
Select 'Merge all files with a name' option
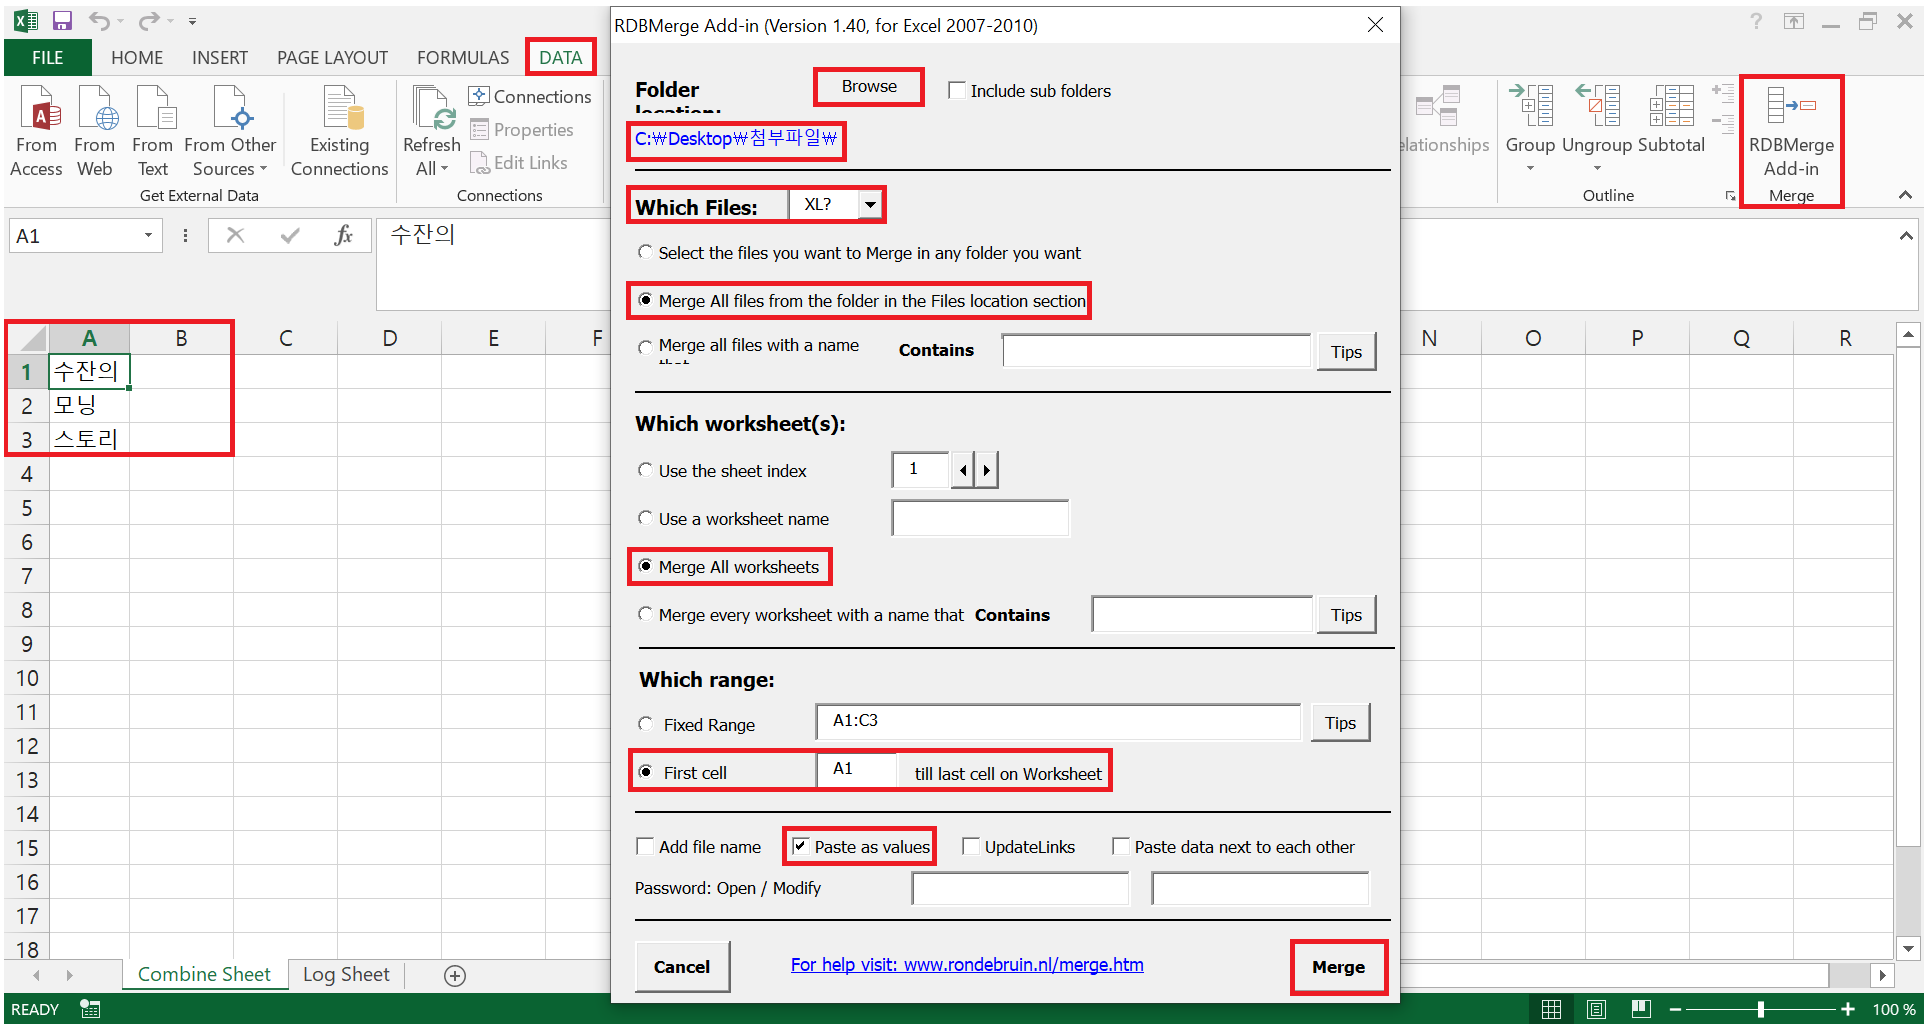tap(645, 347)
